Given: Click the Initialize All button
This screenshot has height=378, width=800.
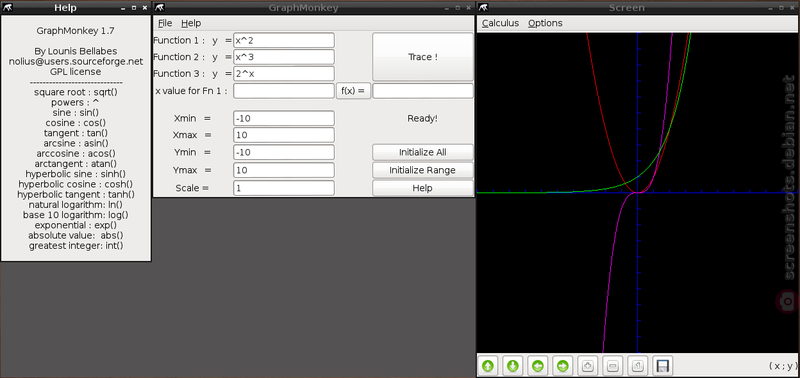Looking at the screenshot, I should tap(423, 152).
